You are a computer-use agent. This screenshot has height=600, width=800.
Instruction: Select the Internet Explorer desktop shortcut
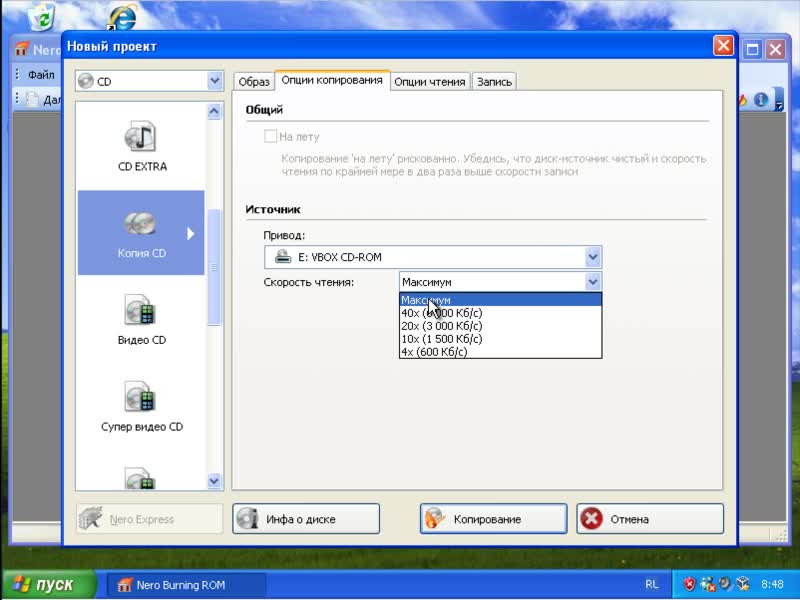click(x=121, y=18)
